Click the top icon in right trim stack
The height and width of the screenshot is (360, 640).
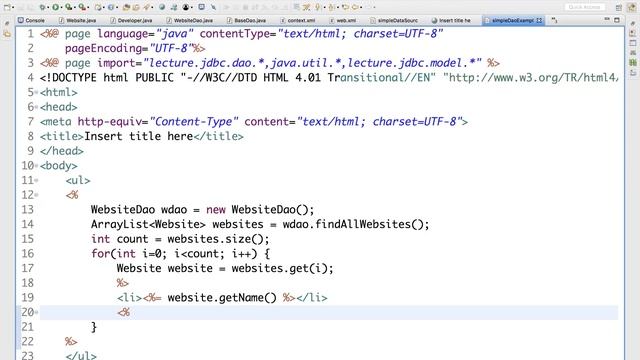633,23
